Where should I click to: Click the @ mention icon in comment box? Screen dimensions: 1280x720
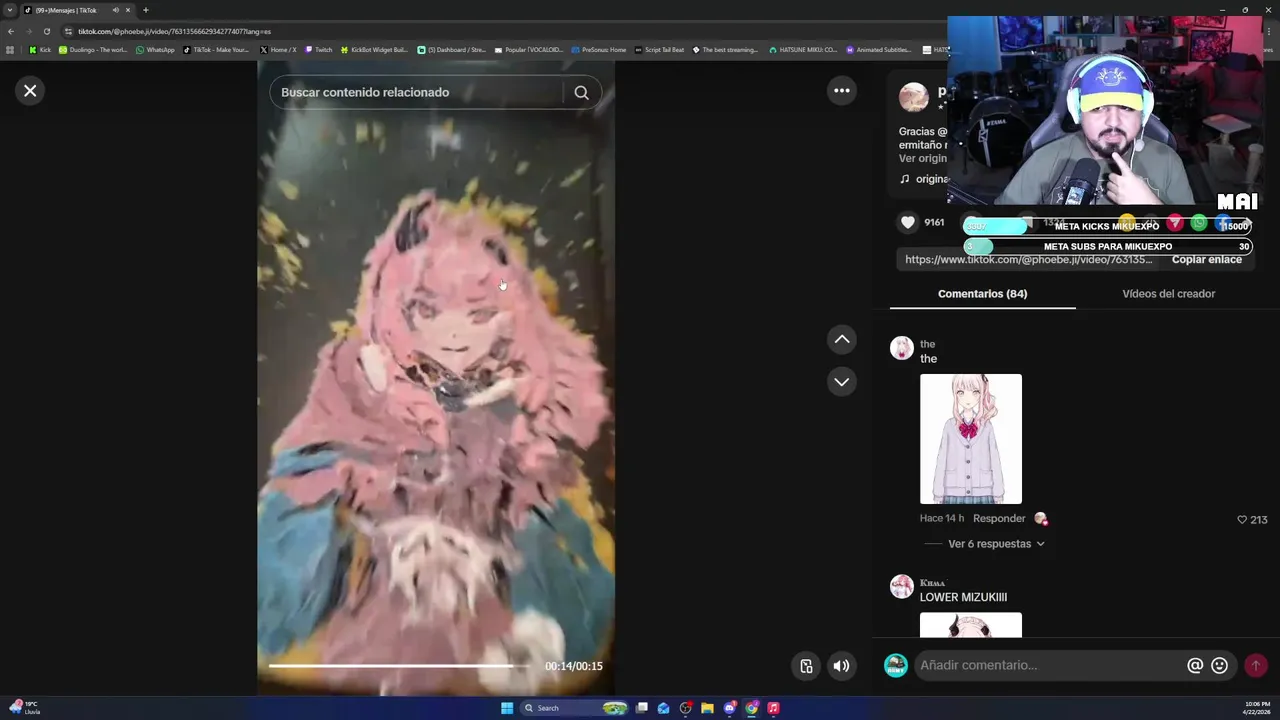point(1195,665)
